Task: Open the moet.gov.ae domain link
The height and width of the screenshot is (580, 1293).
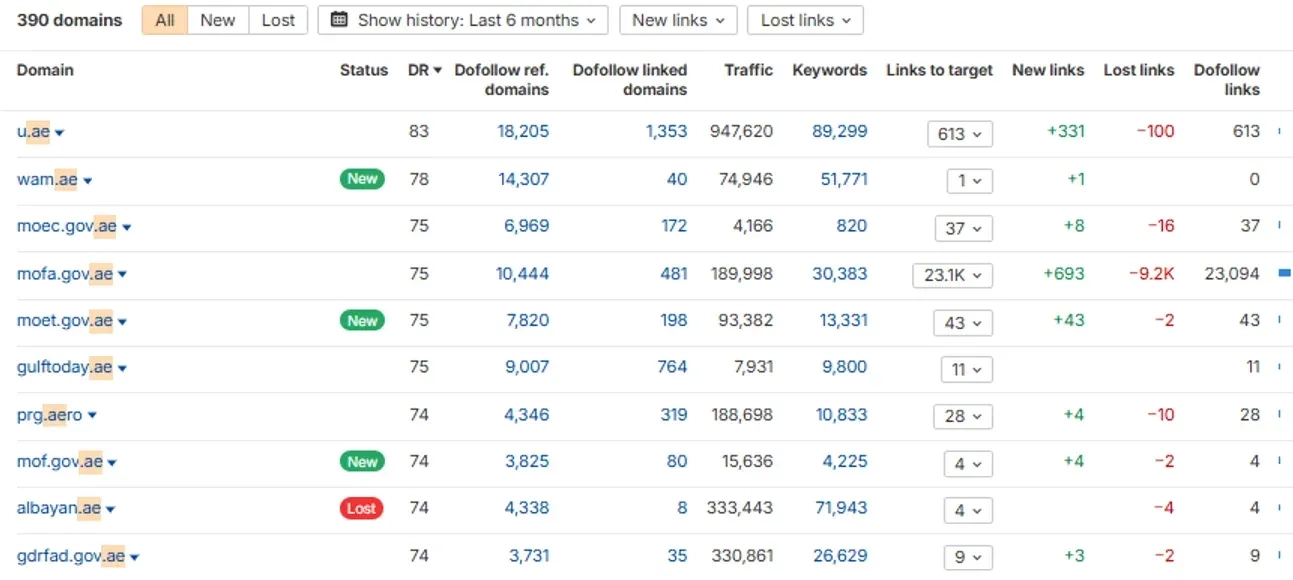Action: click(x=65, y=321)
